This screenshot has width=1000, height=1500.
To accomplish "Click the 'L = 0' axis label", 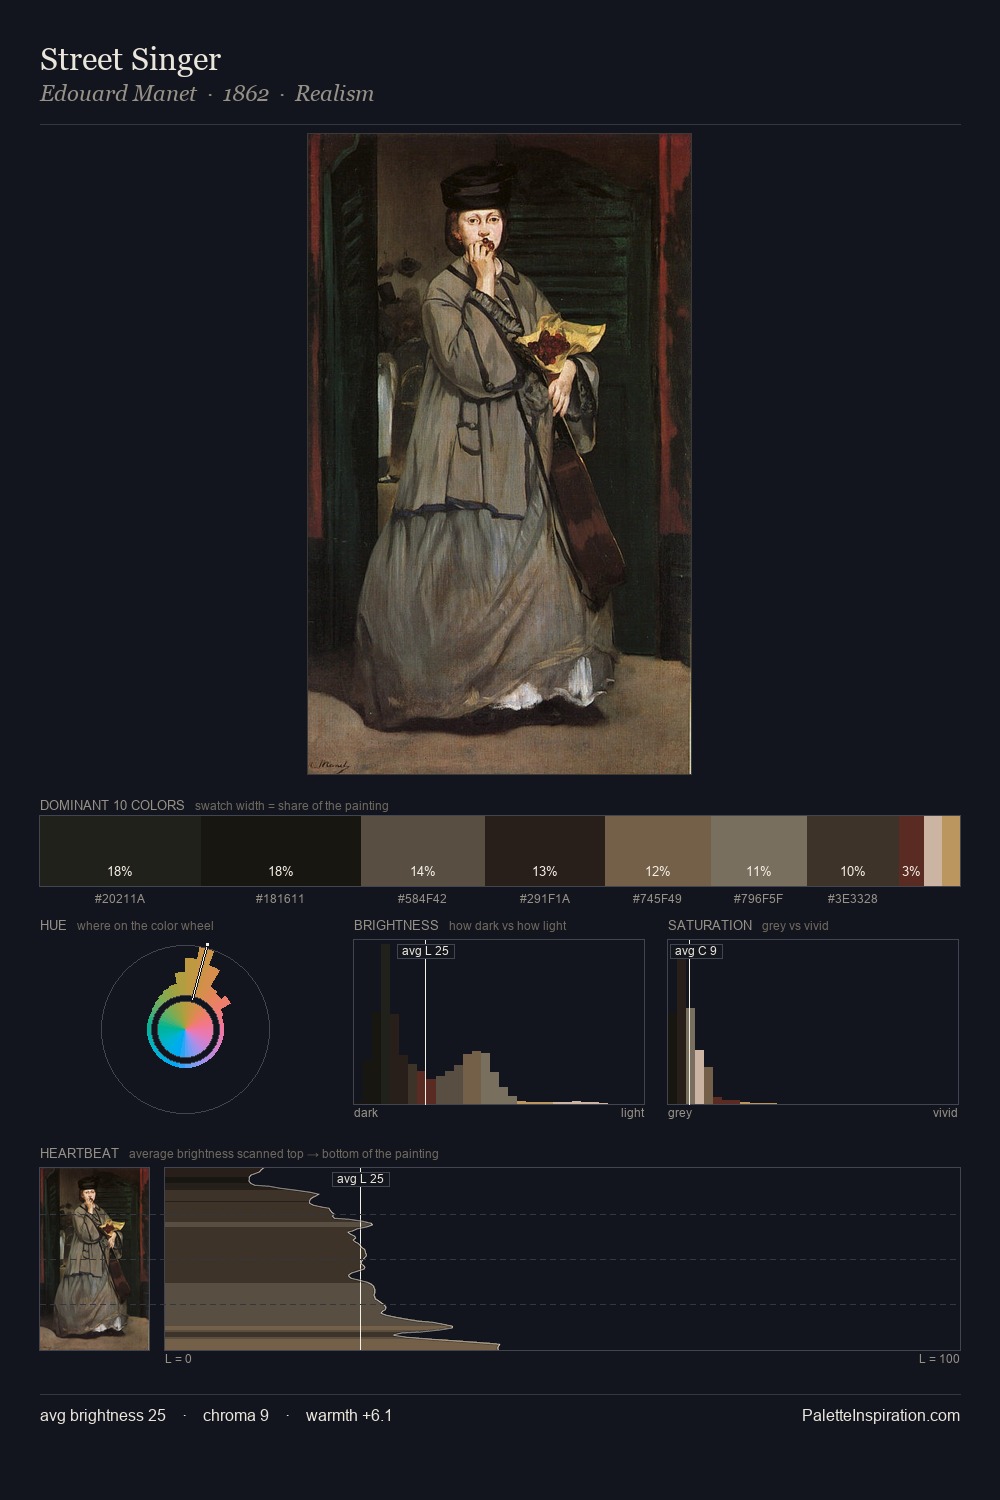I will 178,1359.
